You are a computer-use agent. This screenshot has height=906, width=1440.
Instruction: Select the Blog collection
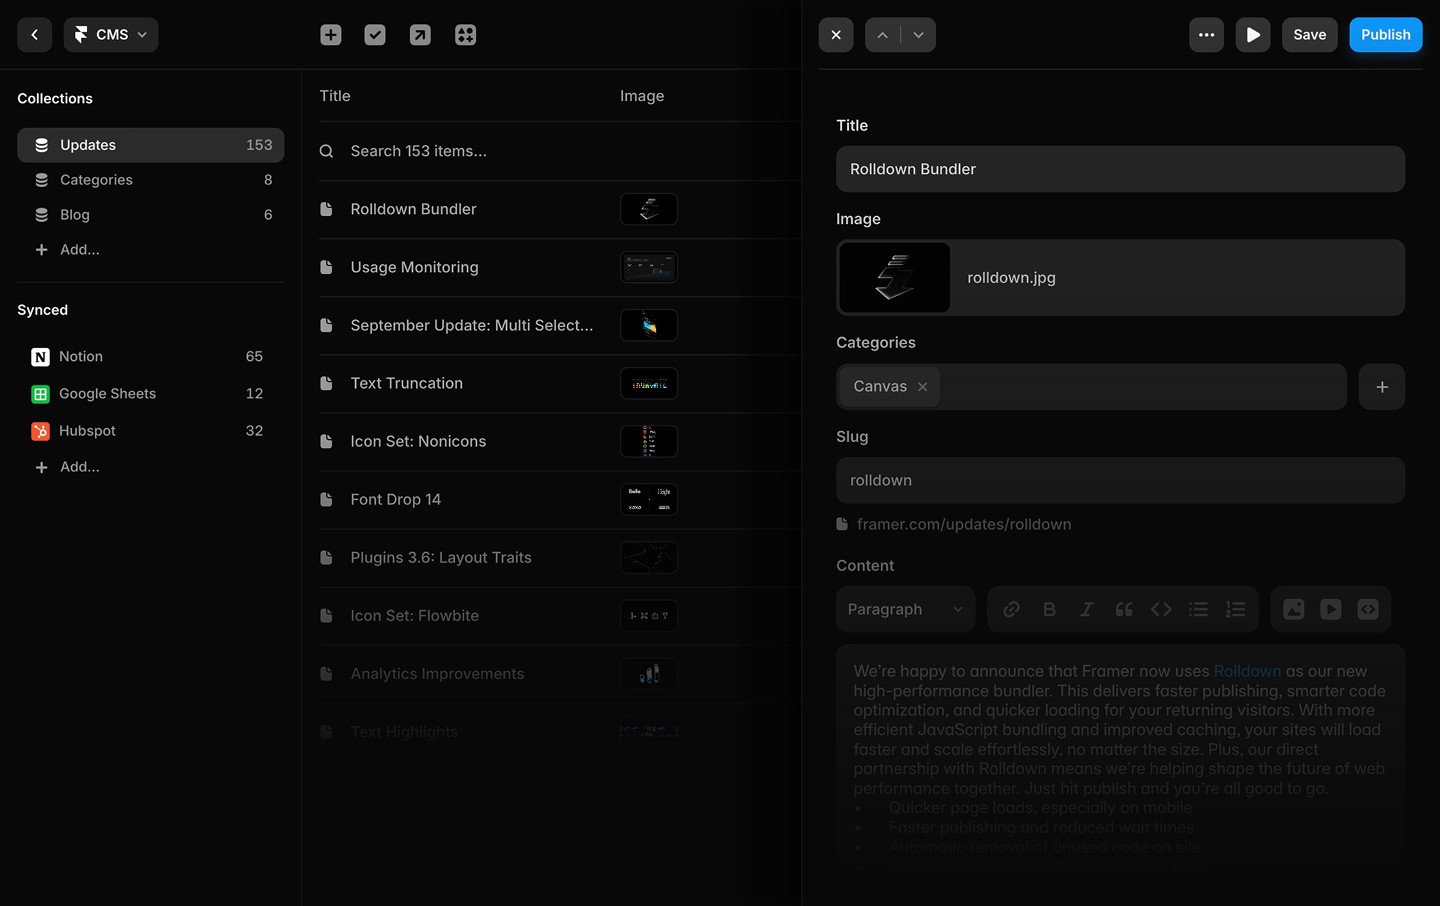pyautogui.click(x=151, y=215)
